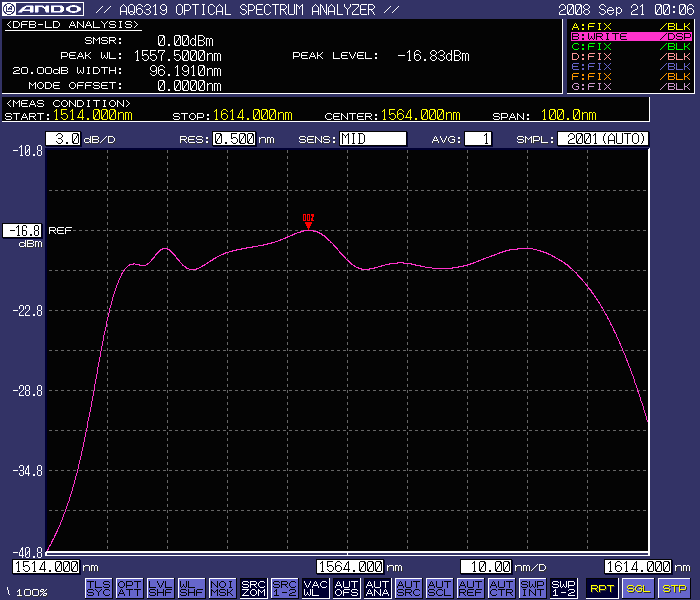Click the RES 0.500 nm field

[234, 139]
